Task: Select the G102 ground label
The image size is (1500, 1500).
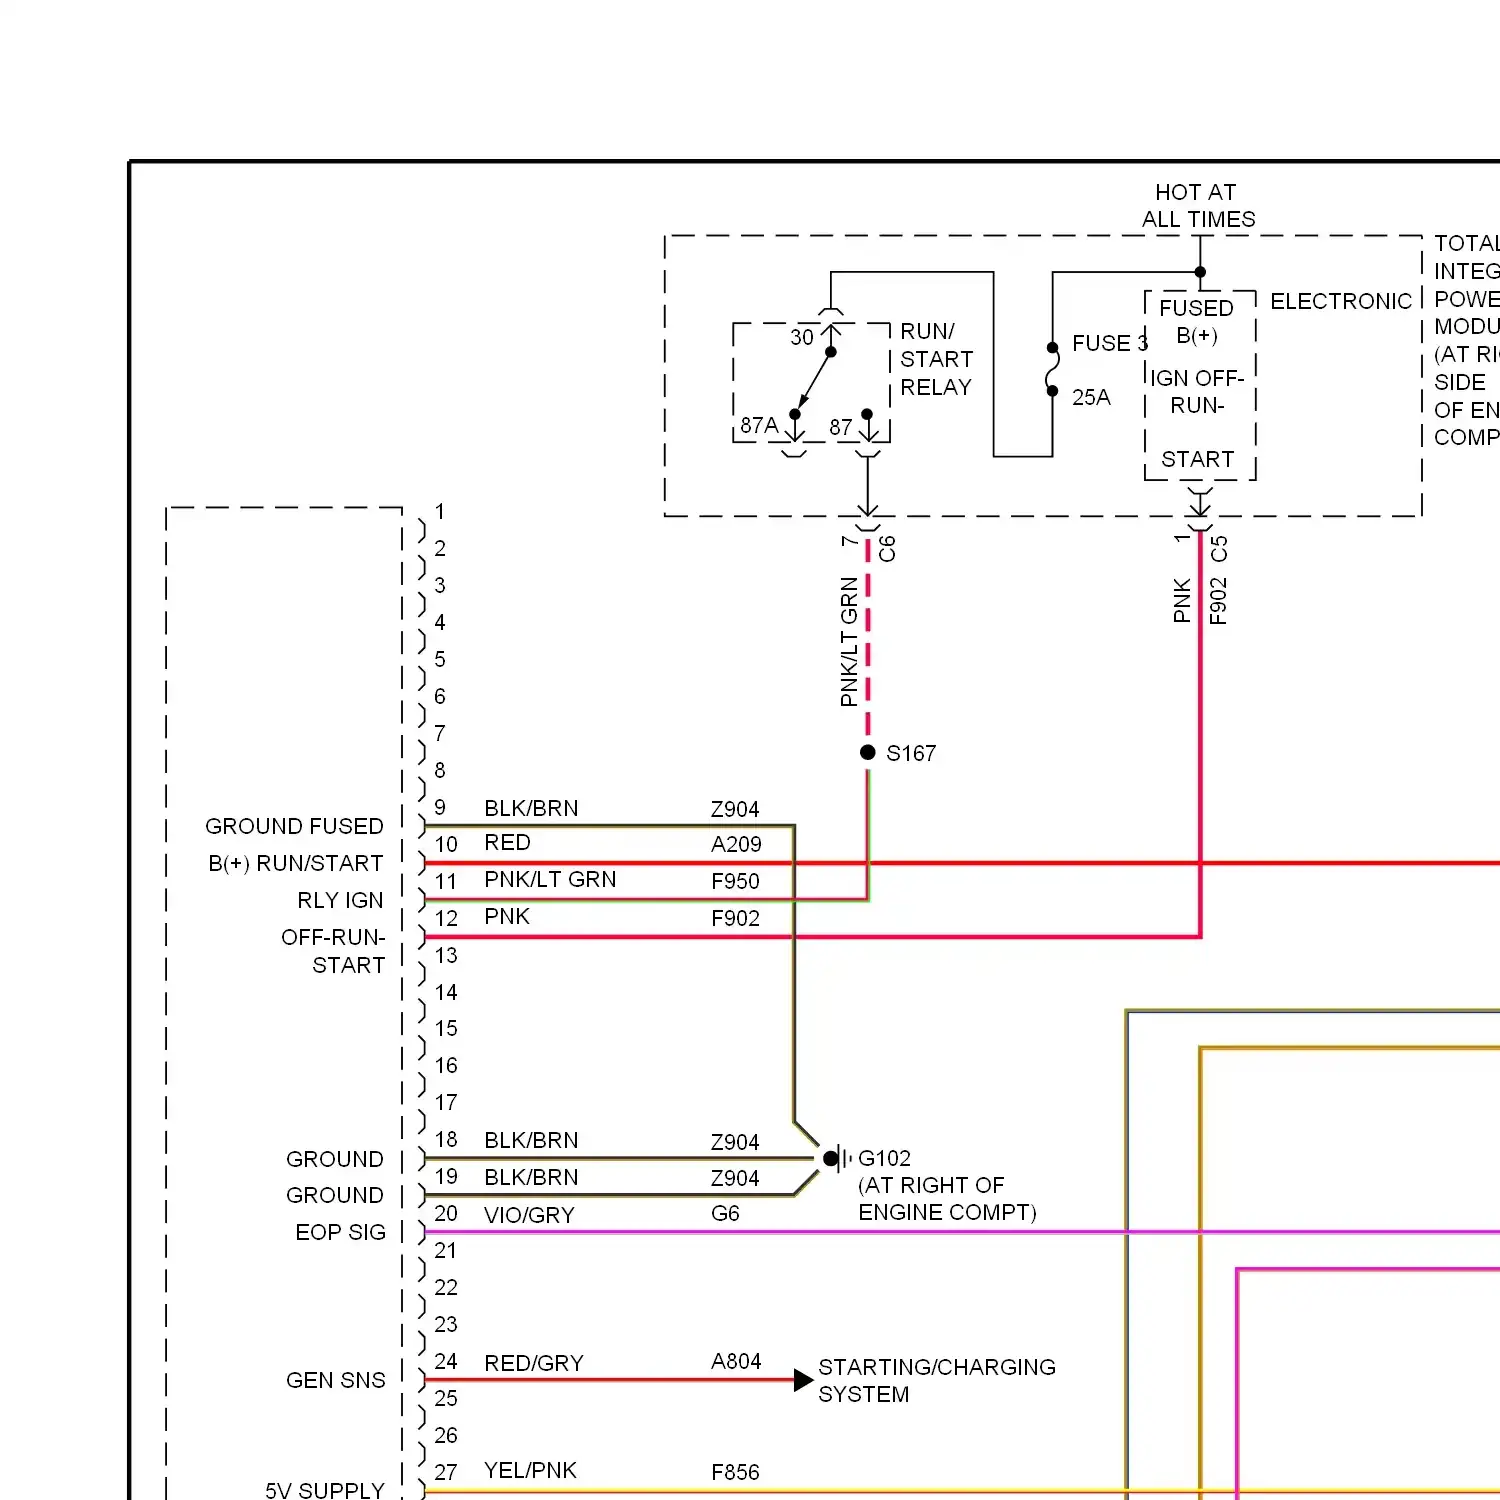Action: click(884, 1158)
